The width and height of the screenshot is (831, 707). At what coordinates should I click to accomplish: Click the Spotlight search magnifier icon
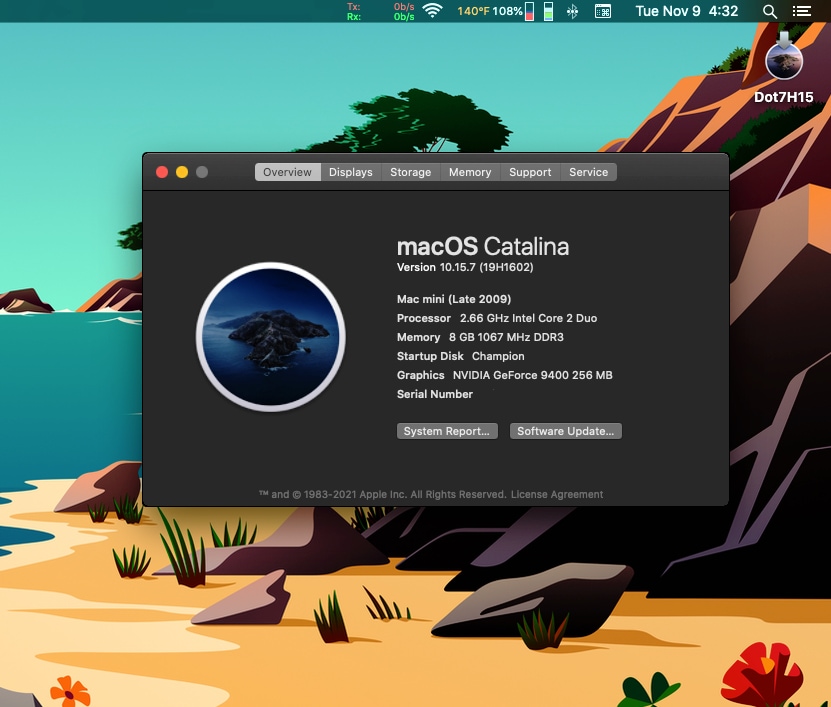tap(768, 11)
